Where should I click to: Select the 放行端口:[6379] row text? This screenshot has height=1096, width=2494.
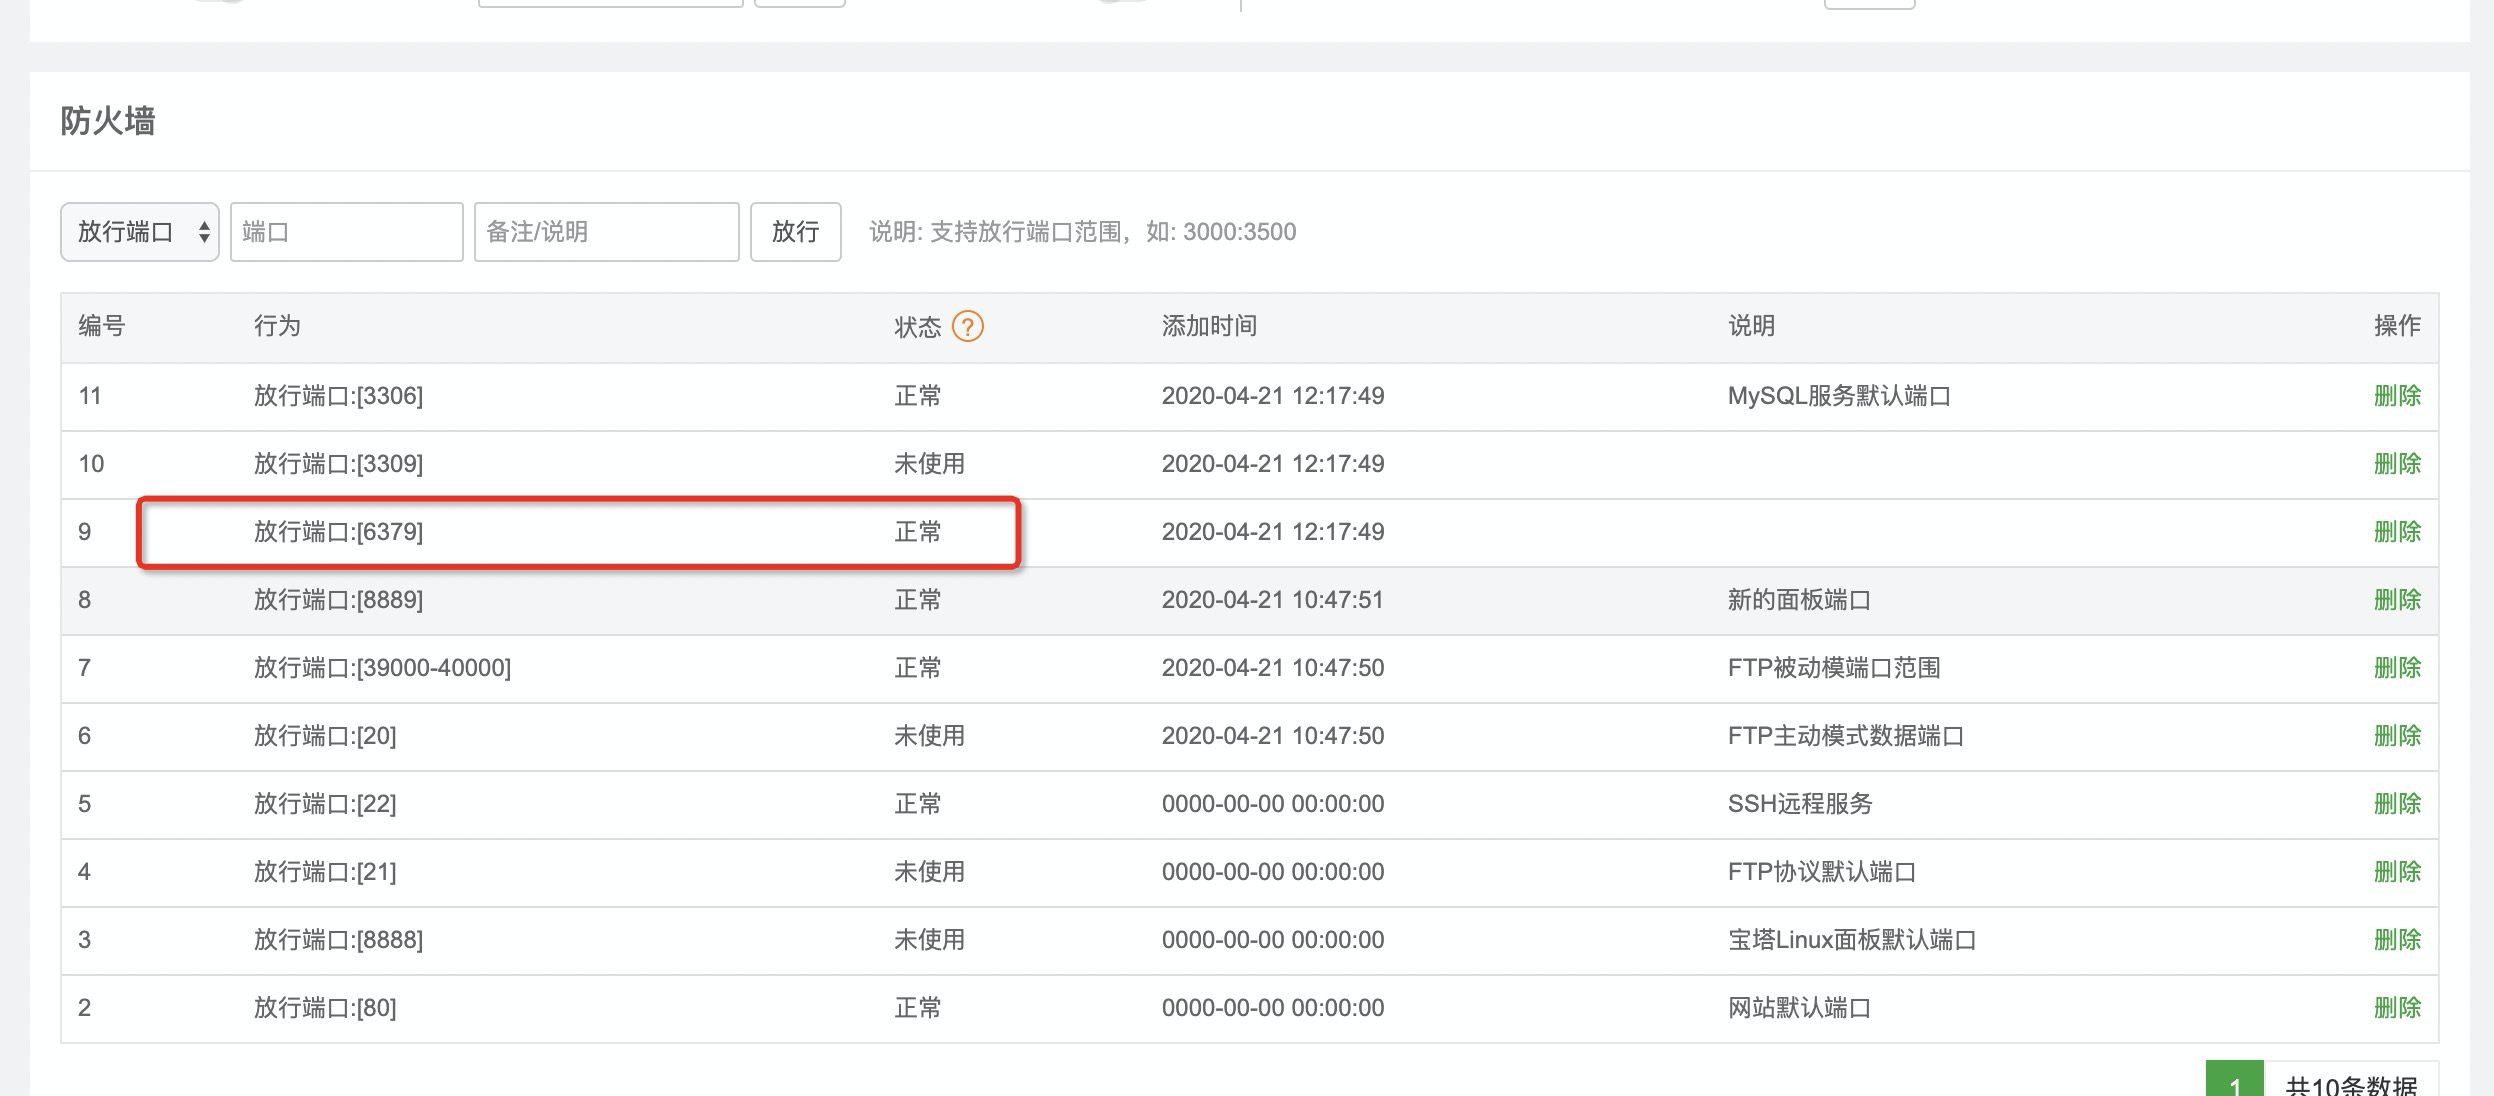coord(338,532)
